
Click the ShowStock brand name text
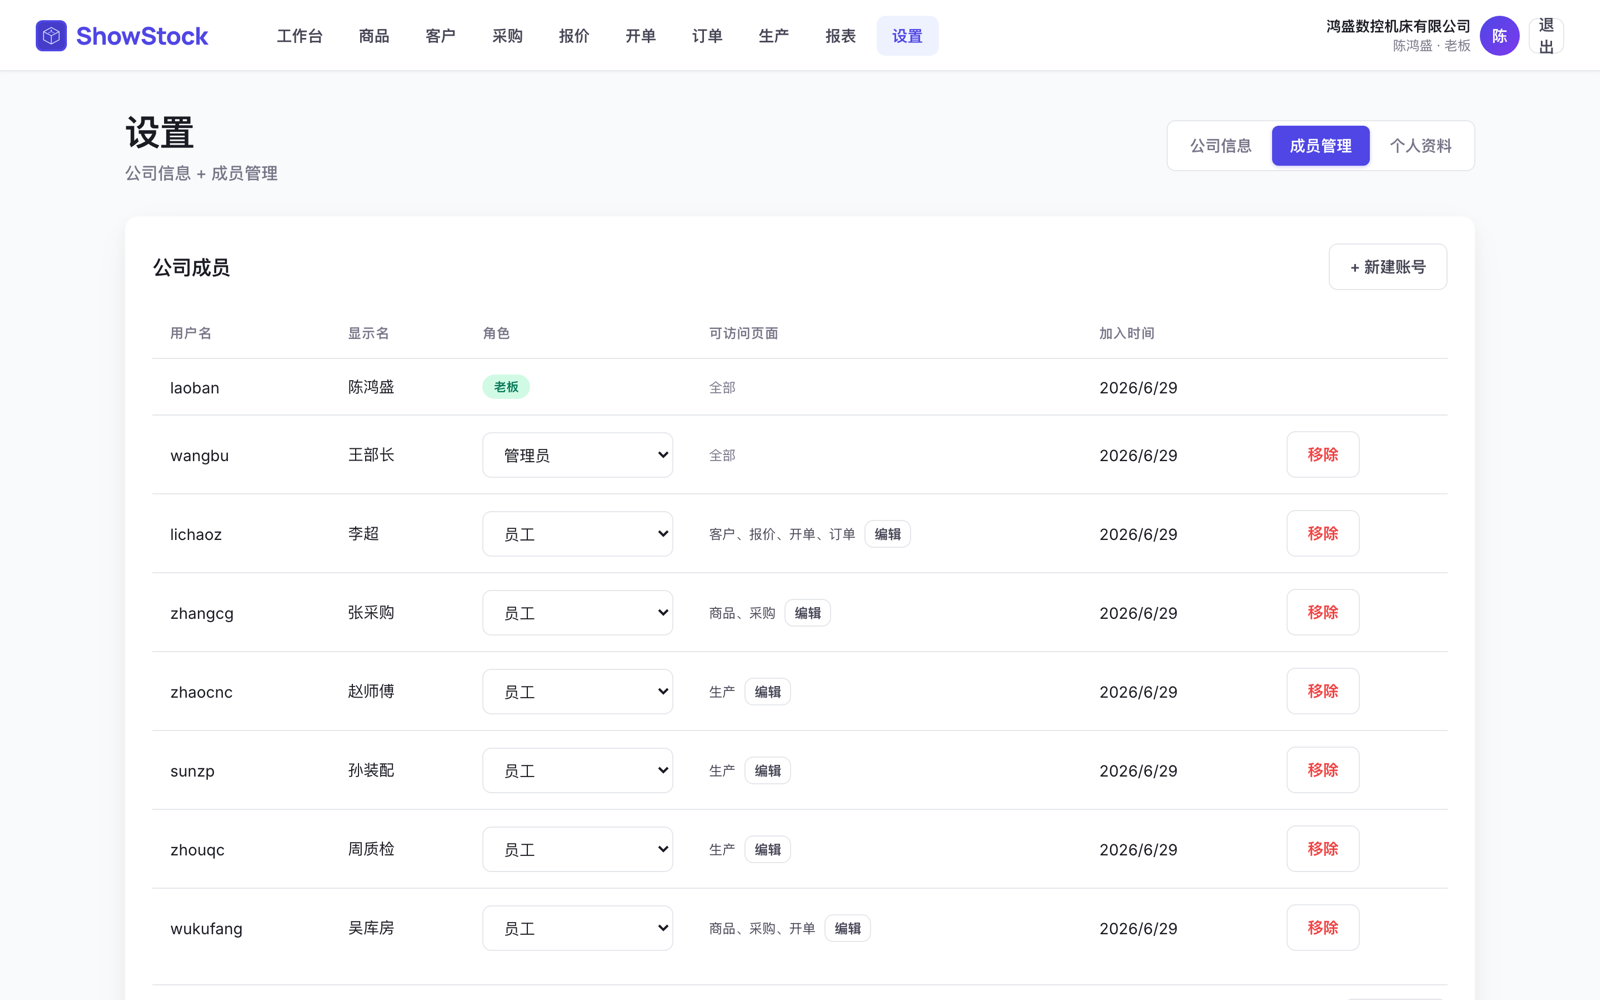142,36
